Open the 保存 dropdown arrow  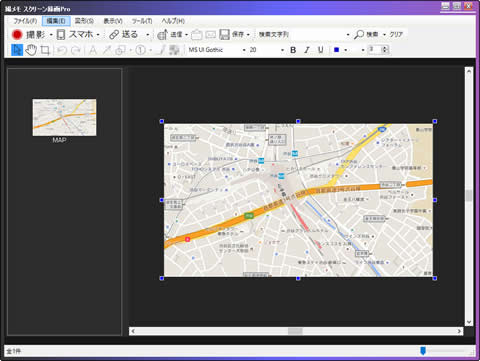248,35
